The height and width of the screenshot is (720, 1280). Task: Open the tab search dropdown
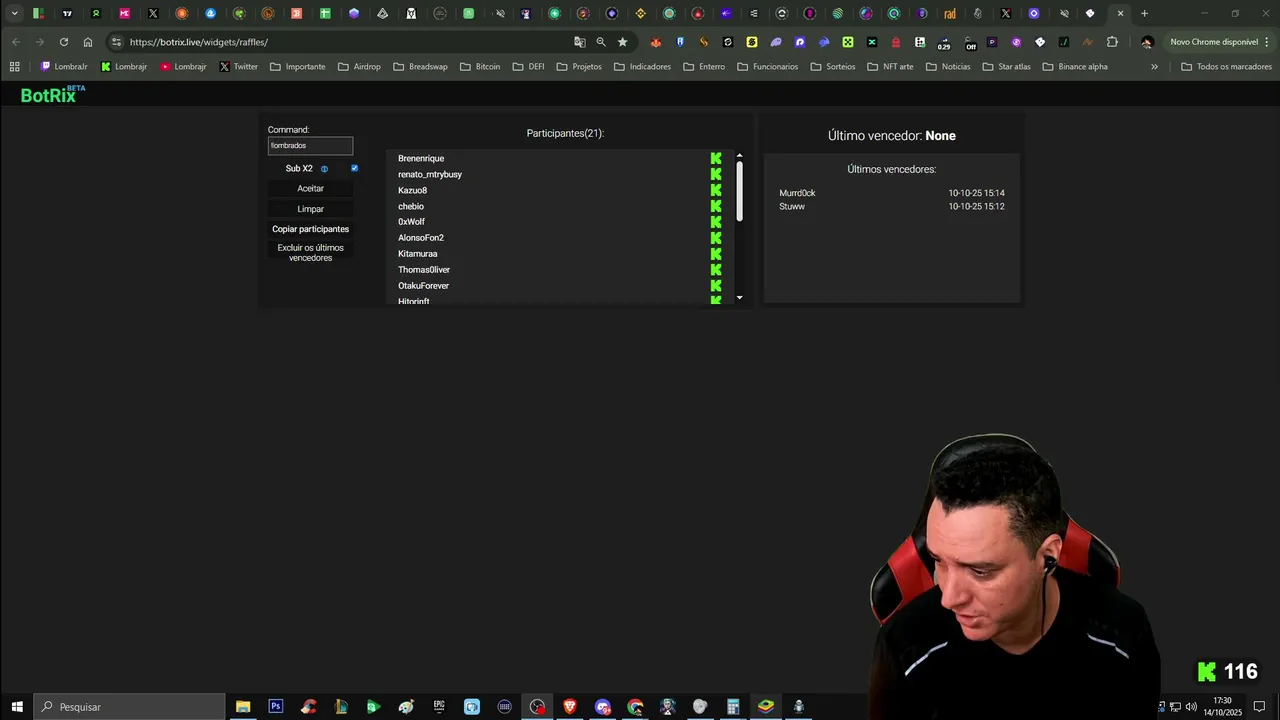click(x=14, y=14)
